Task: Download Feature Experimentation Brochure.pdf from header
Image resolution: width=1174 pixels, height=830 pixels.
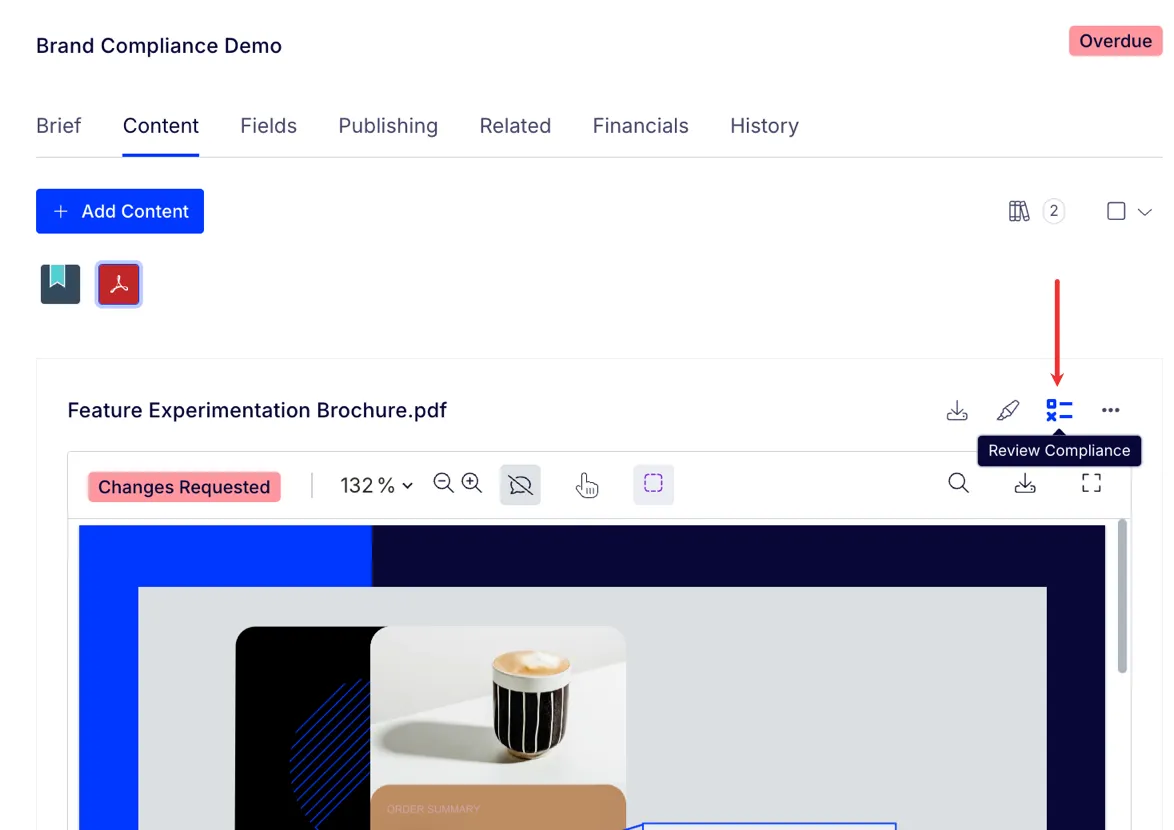Action: [x=957, y=410]
